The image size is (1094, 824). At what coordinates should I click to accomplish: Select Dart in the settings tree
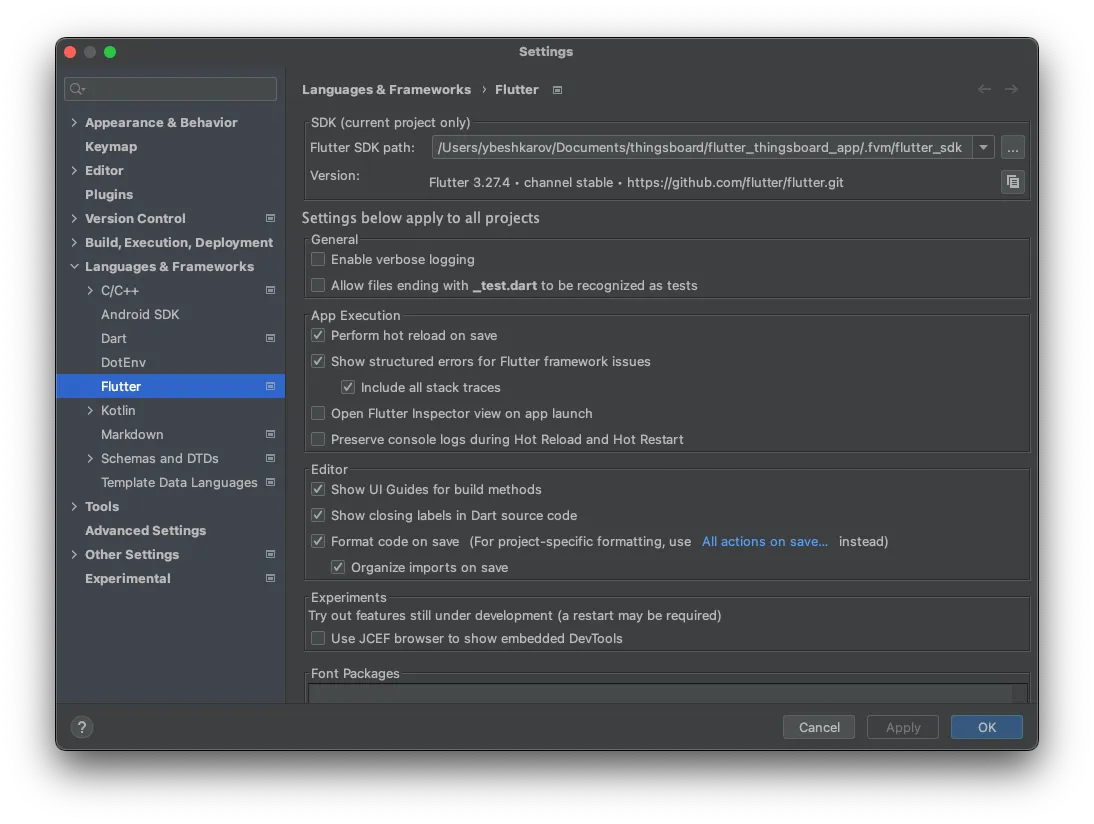click(x=114, y=338)
